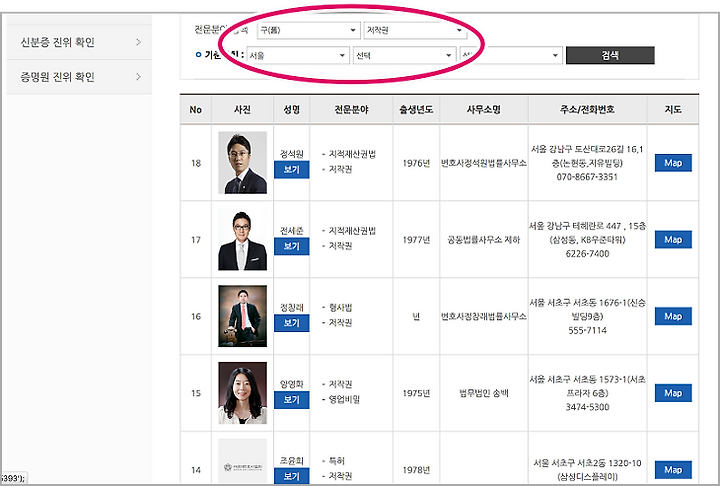Click 보기 for lawyer number 15

click(292, 400)
